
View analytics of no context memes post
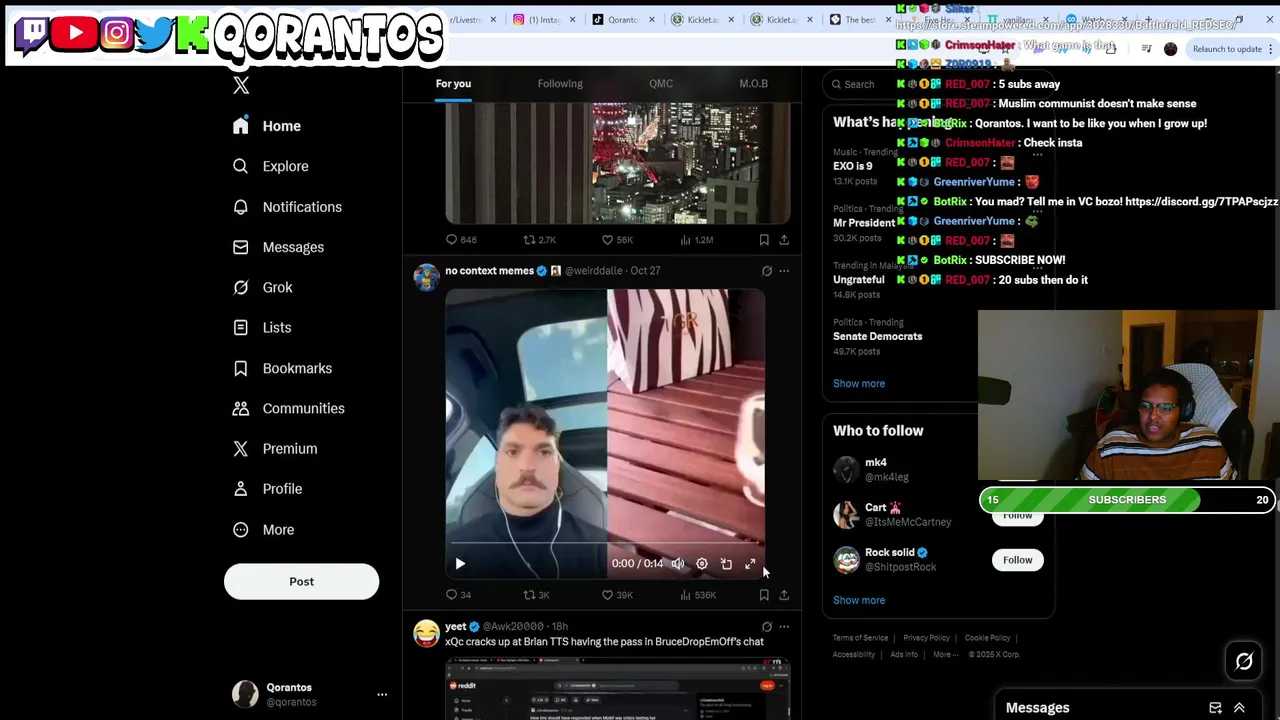(696, 595)
